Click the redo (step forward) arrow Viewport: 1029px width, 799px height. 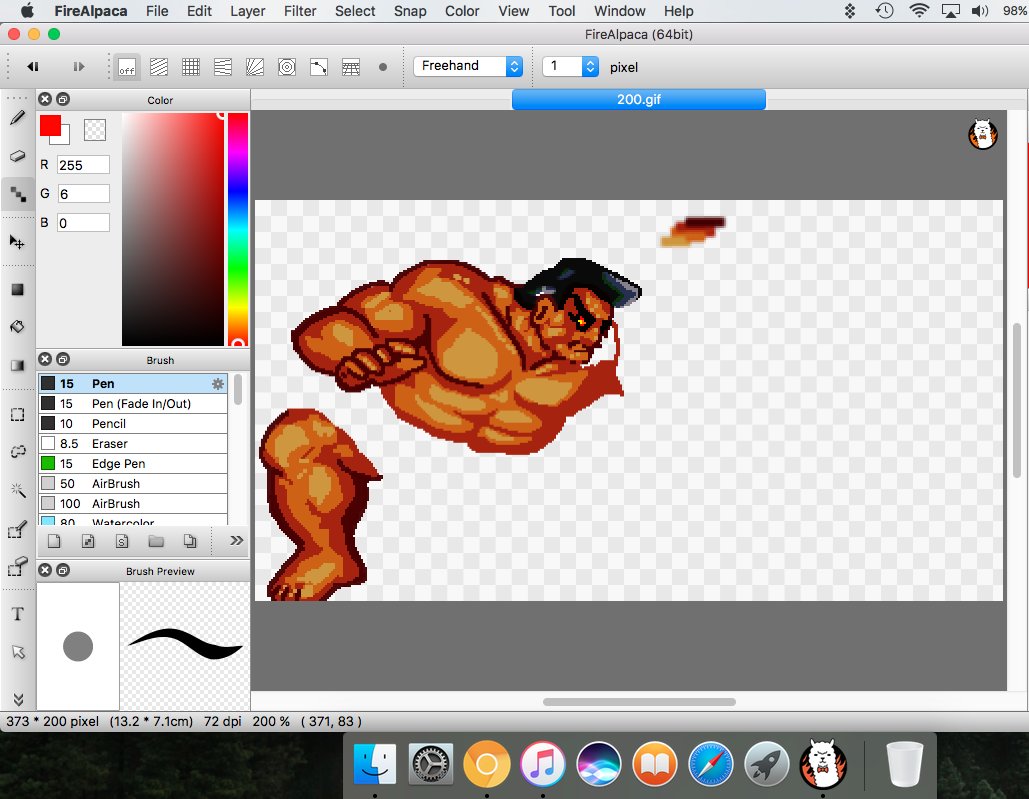click(79, 66)
